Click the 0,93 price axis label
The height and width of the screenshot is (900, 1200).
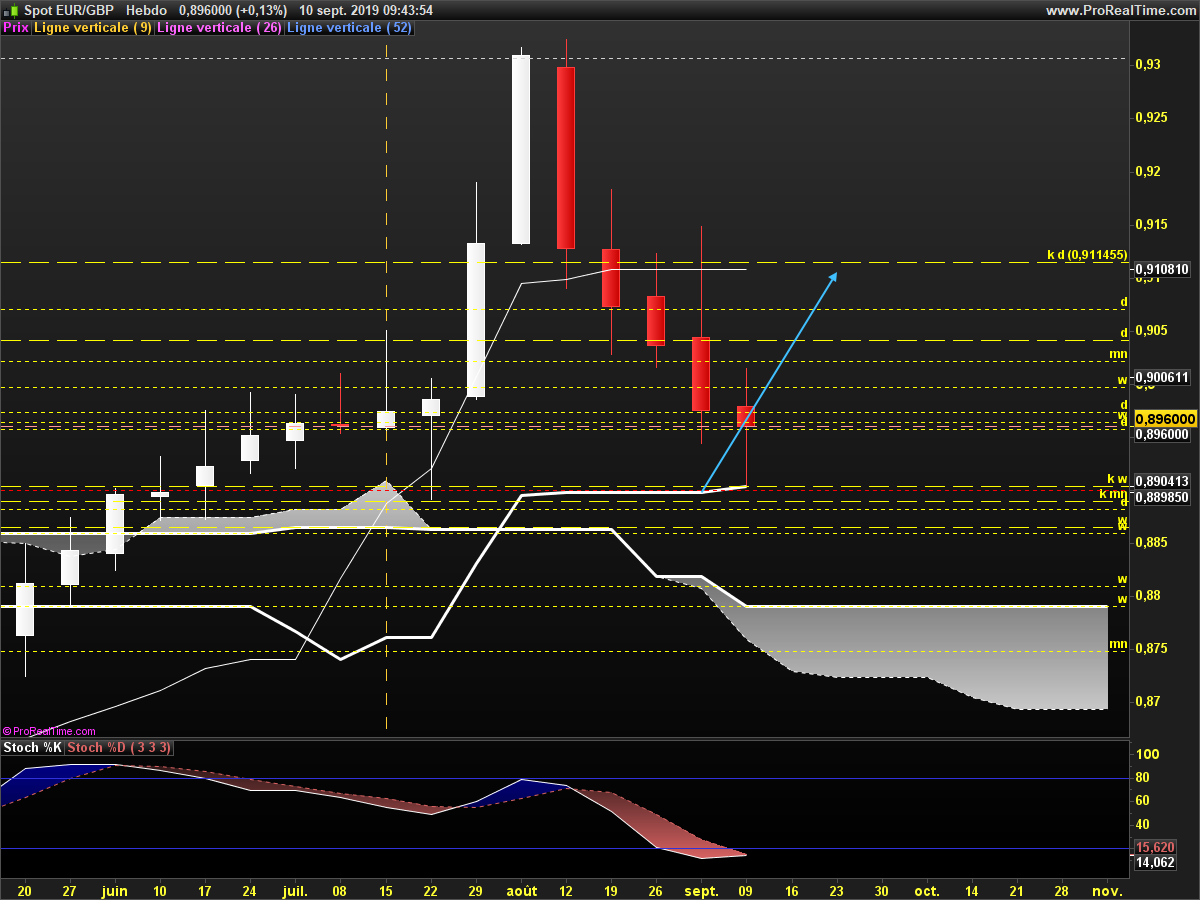(x=1149, y=65)
